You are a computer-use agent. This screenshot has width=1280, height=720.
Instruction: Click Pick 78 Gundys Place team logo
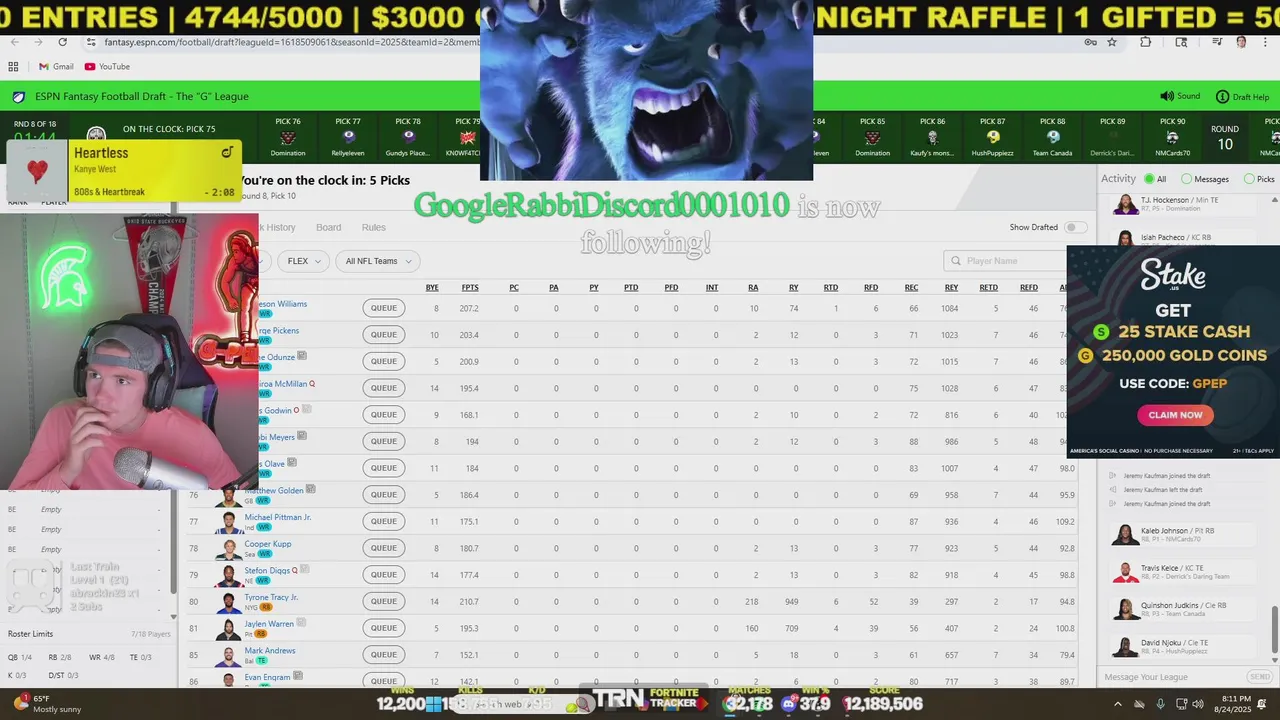[408, 137]
